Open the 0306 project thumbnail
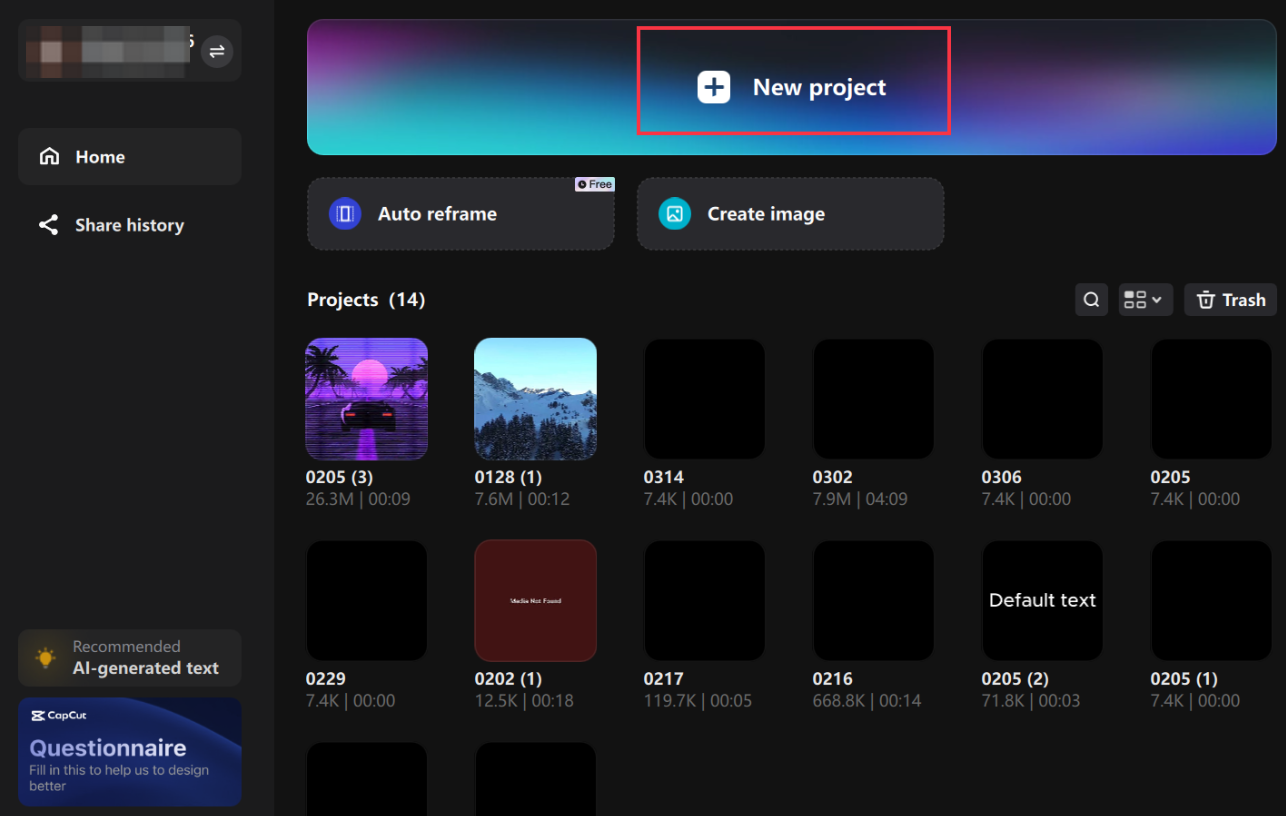1286x816 pixels. [1042, 399]
